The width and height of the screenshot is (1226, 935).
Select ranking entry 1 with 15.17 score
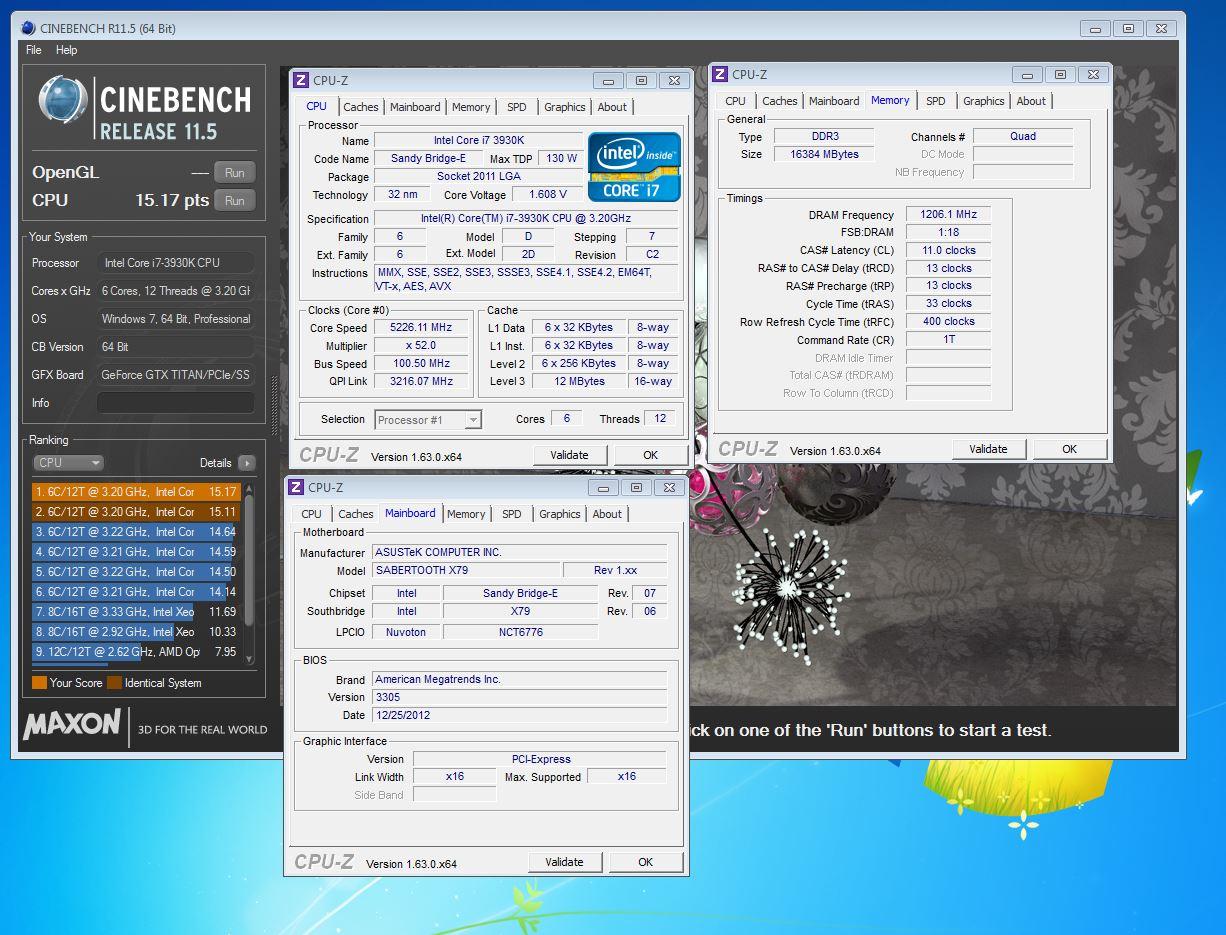(x=135, y=492)
